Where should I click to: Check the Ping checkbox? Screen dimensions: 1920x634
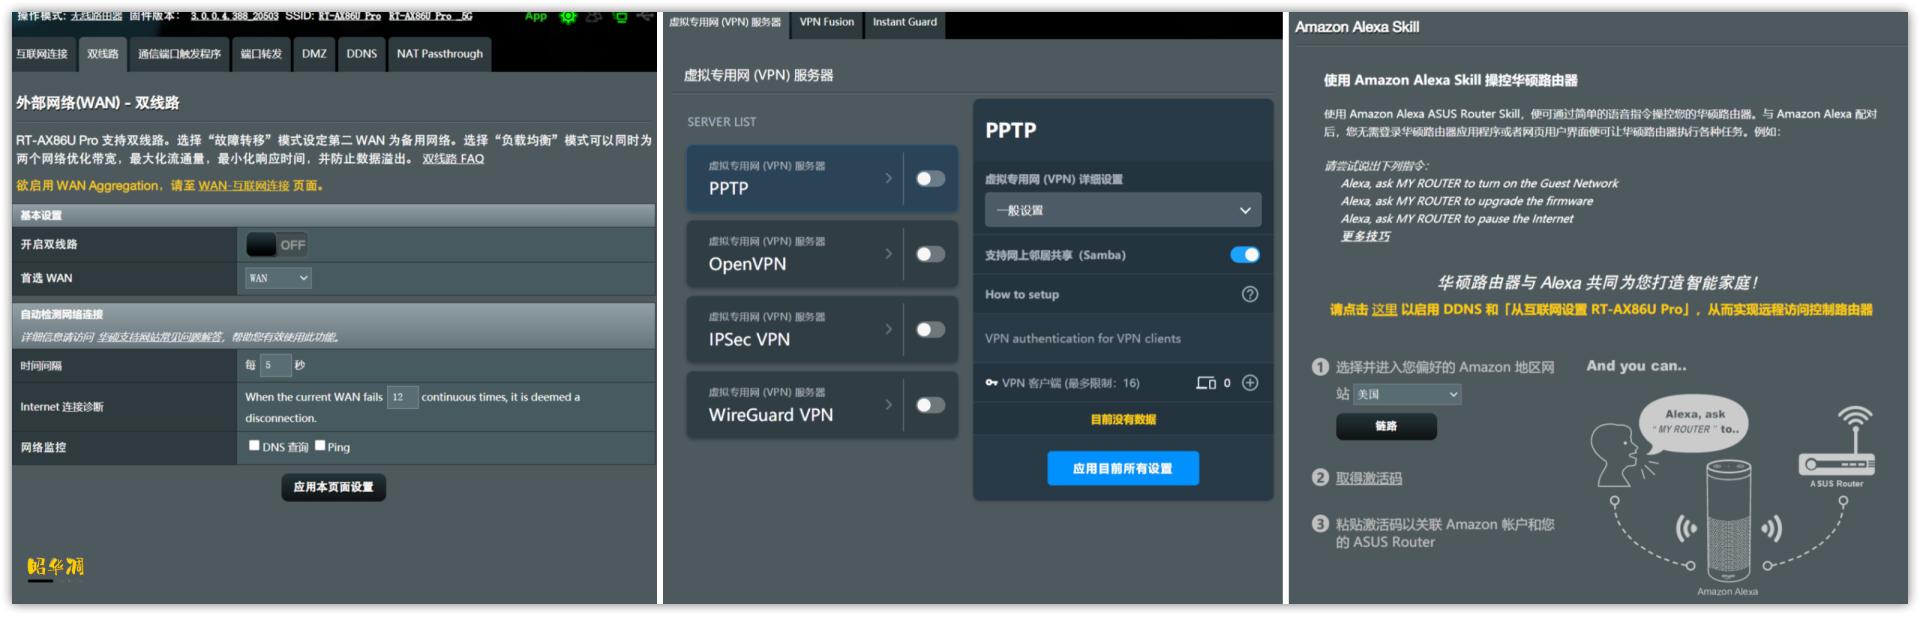click(320, 446)
